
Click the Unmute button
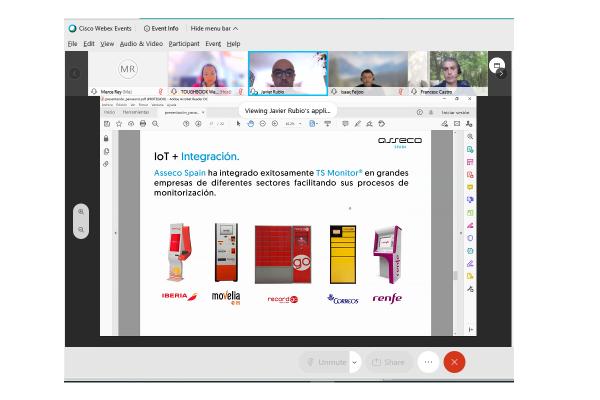[326, 362]
